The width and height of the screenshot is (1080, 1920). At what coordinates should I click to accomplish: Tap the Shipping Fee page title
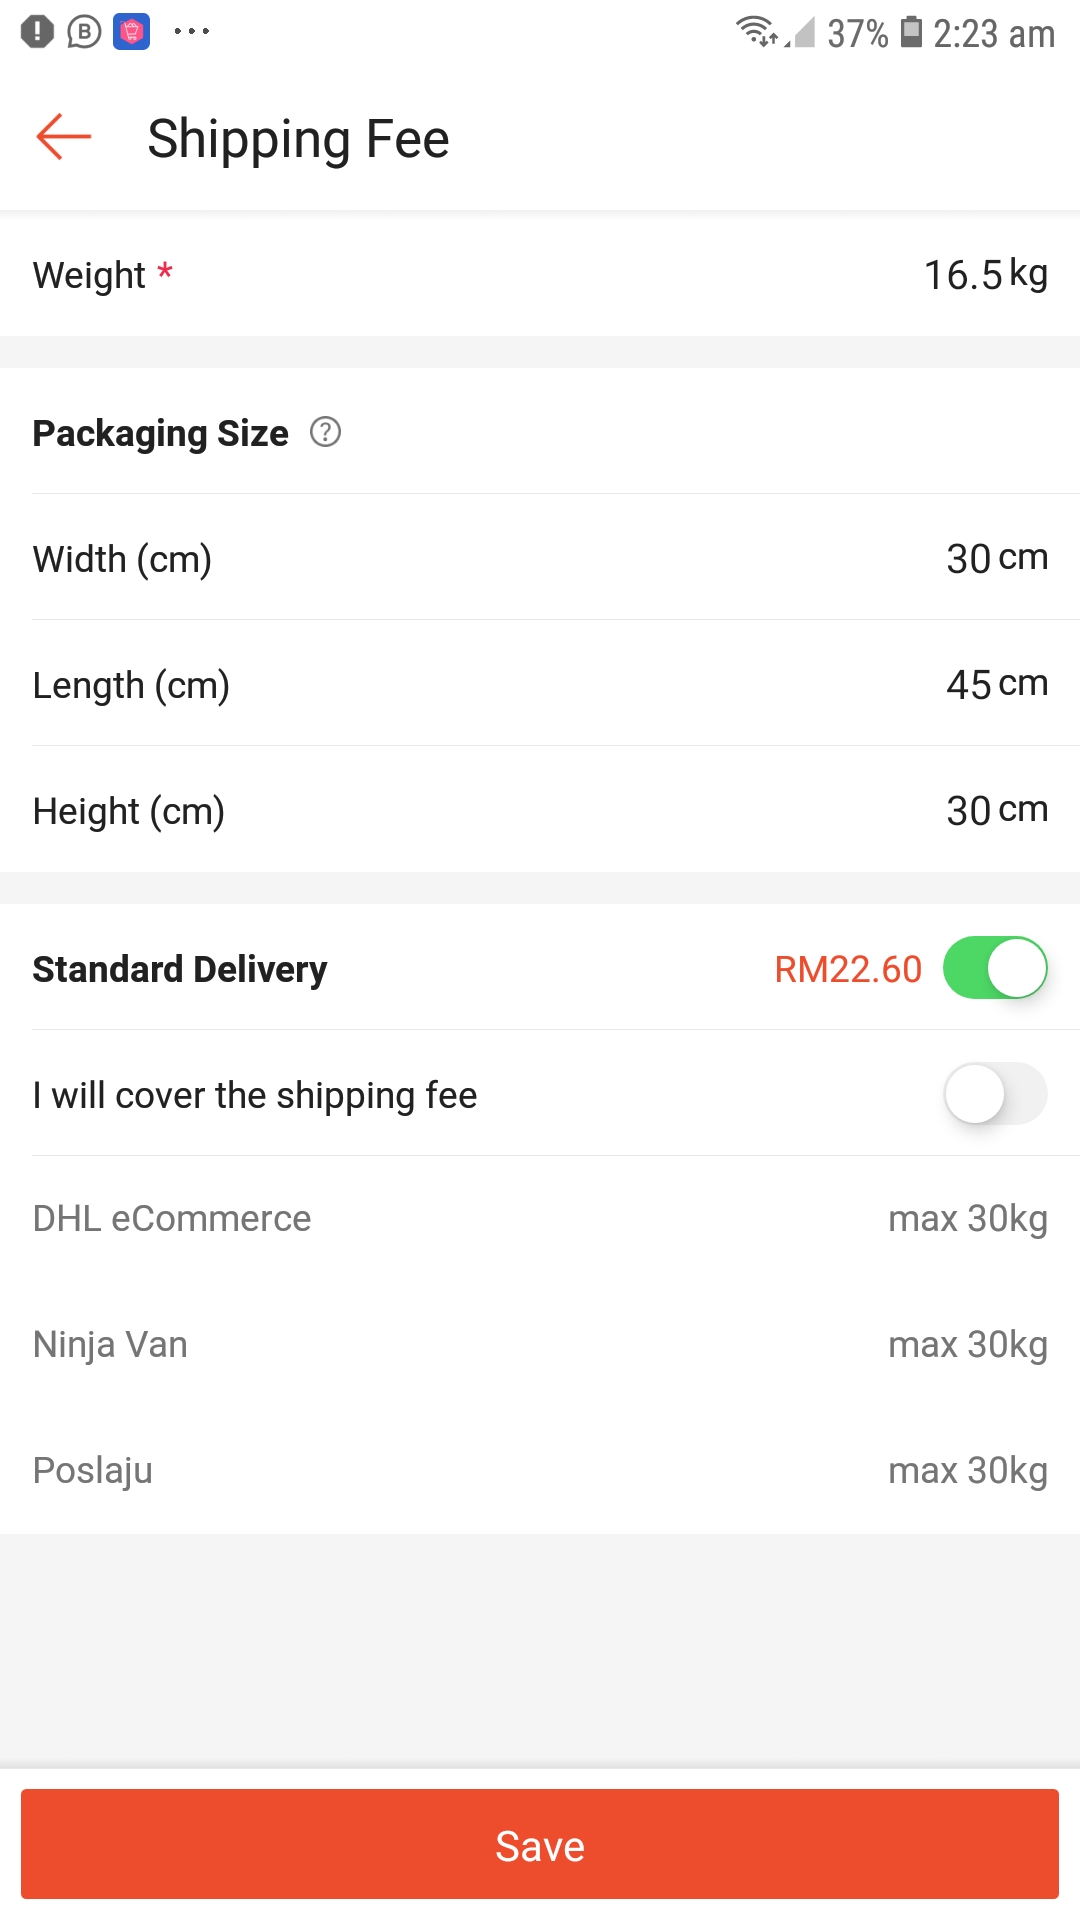point(298,139)
